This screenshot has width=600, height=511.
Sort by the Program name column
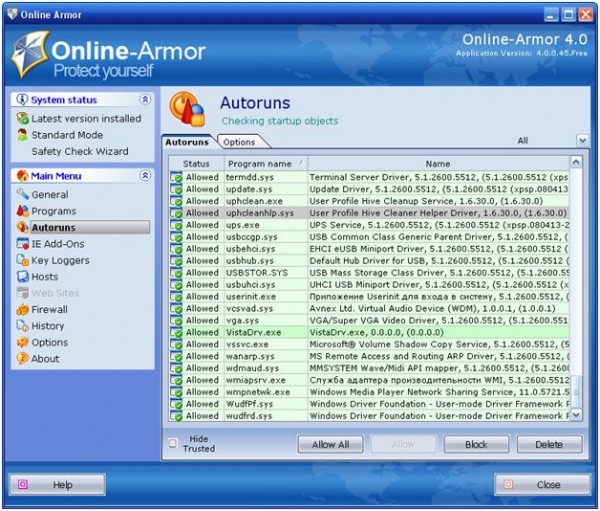pos(266,164)
